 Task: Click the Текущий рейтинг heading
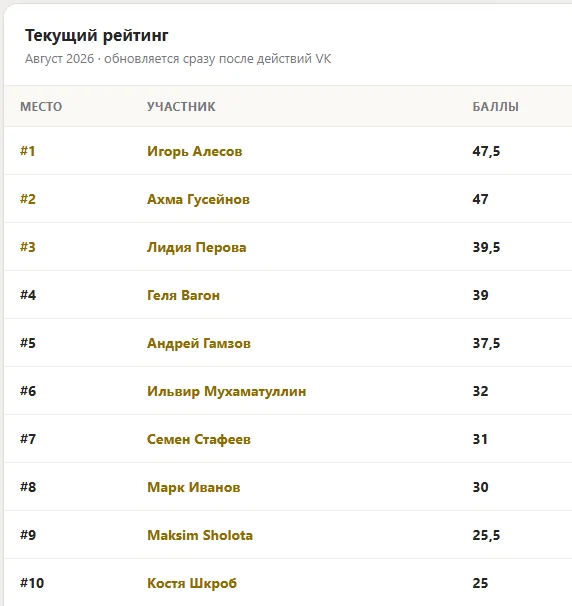pyautogui.click(x=97, y=36)
